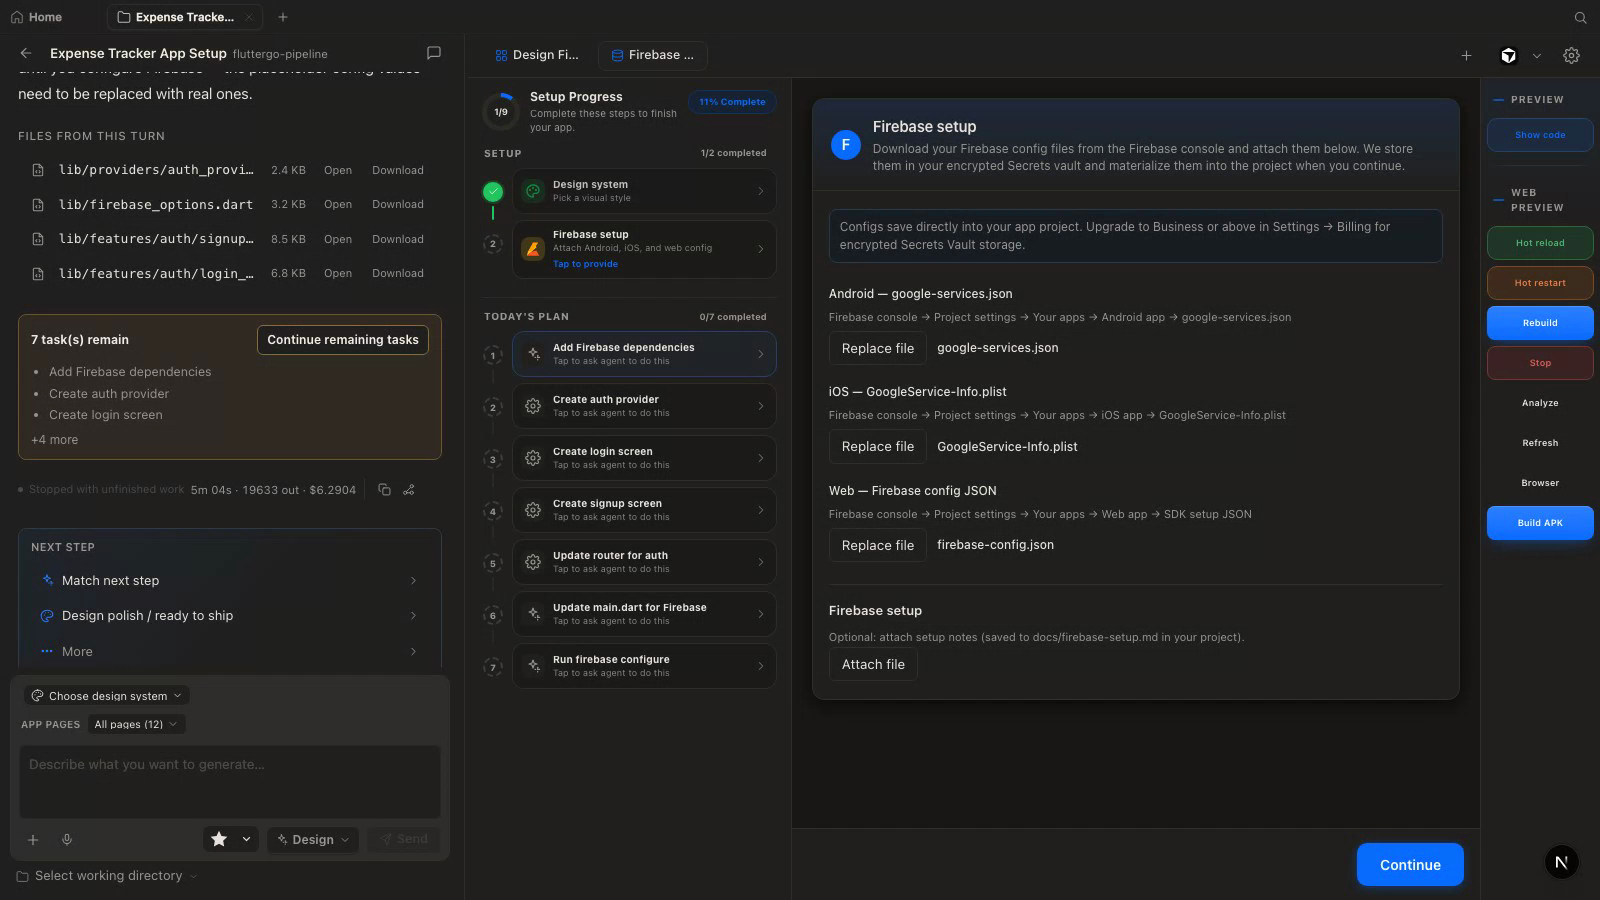
Task: Click the Rebuild button
Action: click(x=1540, y=323)
